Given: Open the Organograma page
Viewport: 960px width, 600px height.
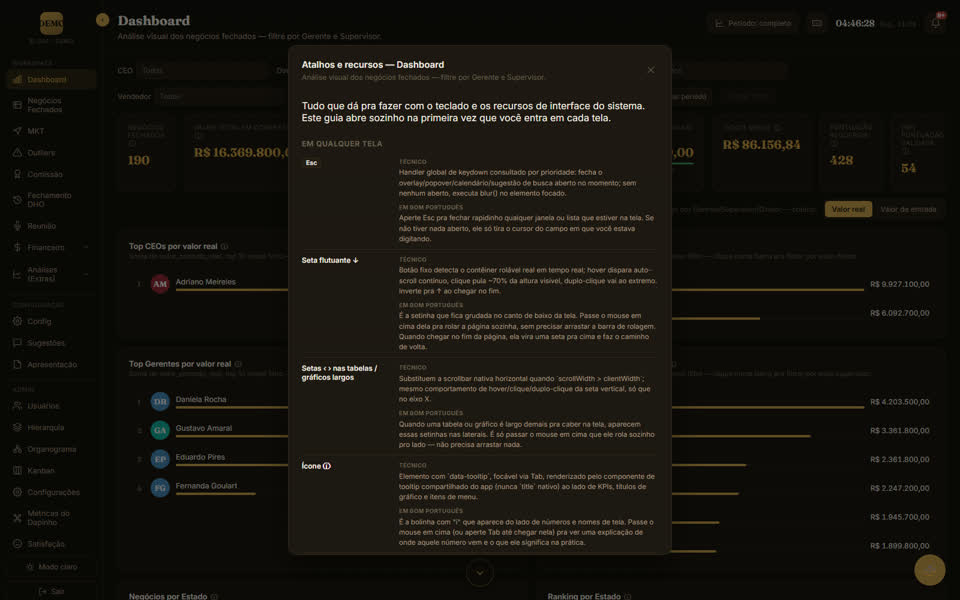Looking at the screenshot, I should 51,449.
